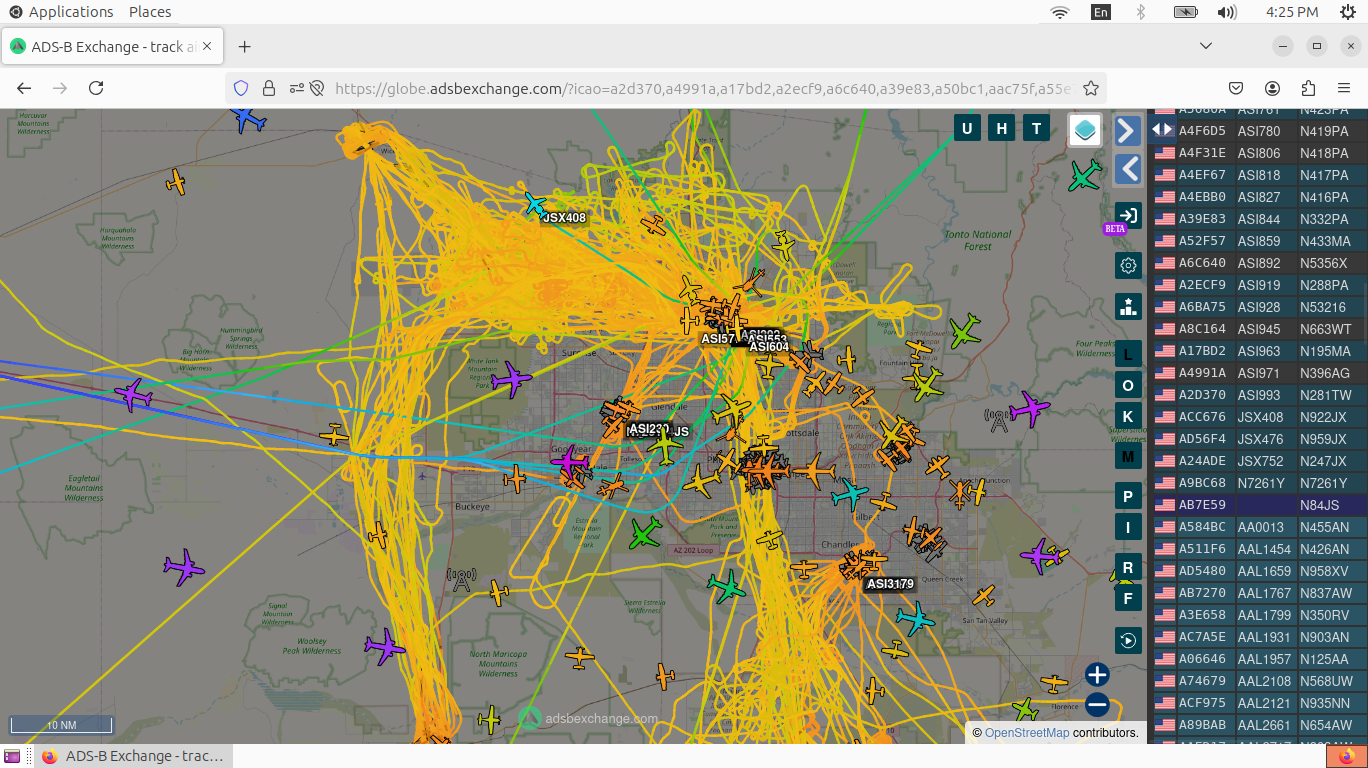The width and height of the screenshot is (1368, 768).
Task: Open the Applications menu
Action: (x=61, y=12)
